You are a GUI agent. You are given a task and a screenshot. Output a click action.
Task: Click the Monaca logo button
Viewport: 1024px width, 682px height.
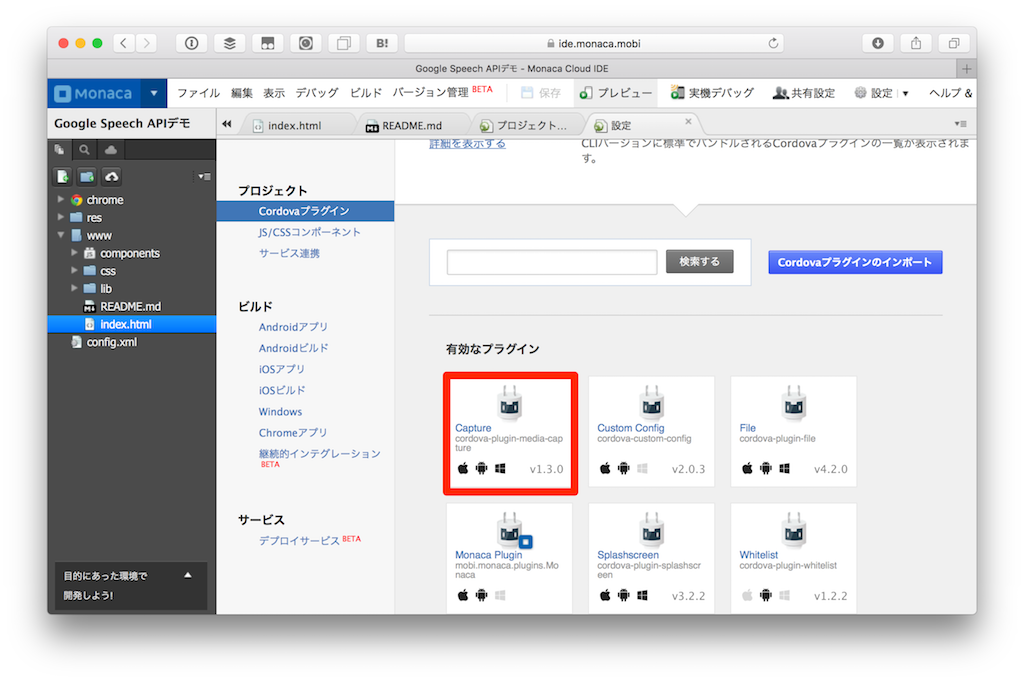coord(94,93)
